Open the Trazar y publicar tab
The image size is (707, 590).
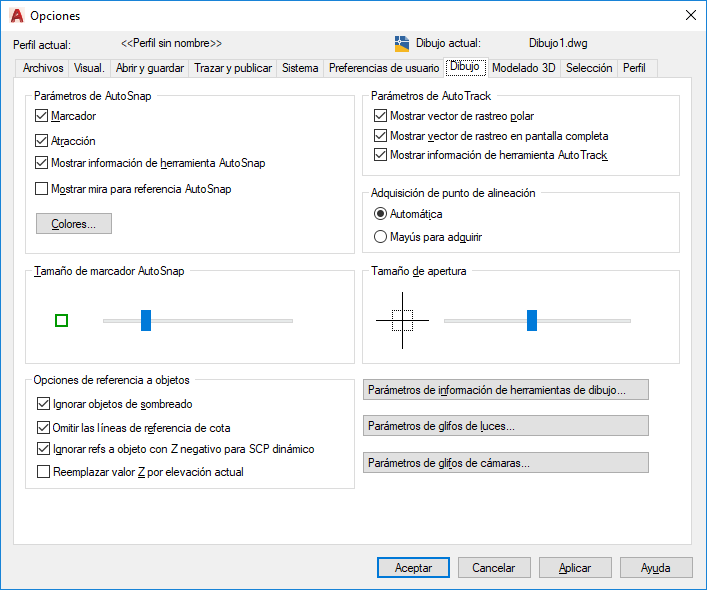pos(233,68)
